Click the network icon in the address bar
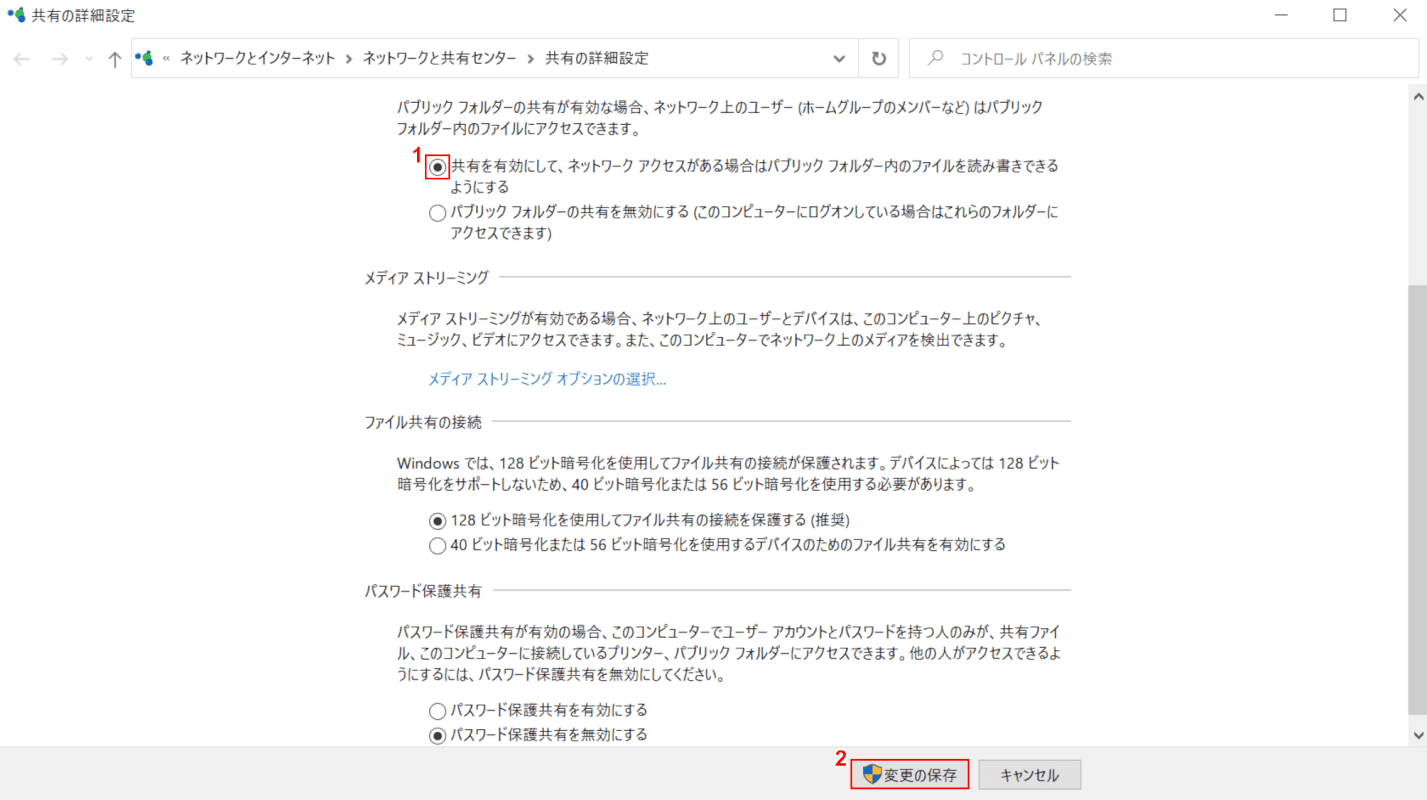1427x800 pixels. [145, 58]
